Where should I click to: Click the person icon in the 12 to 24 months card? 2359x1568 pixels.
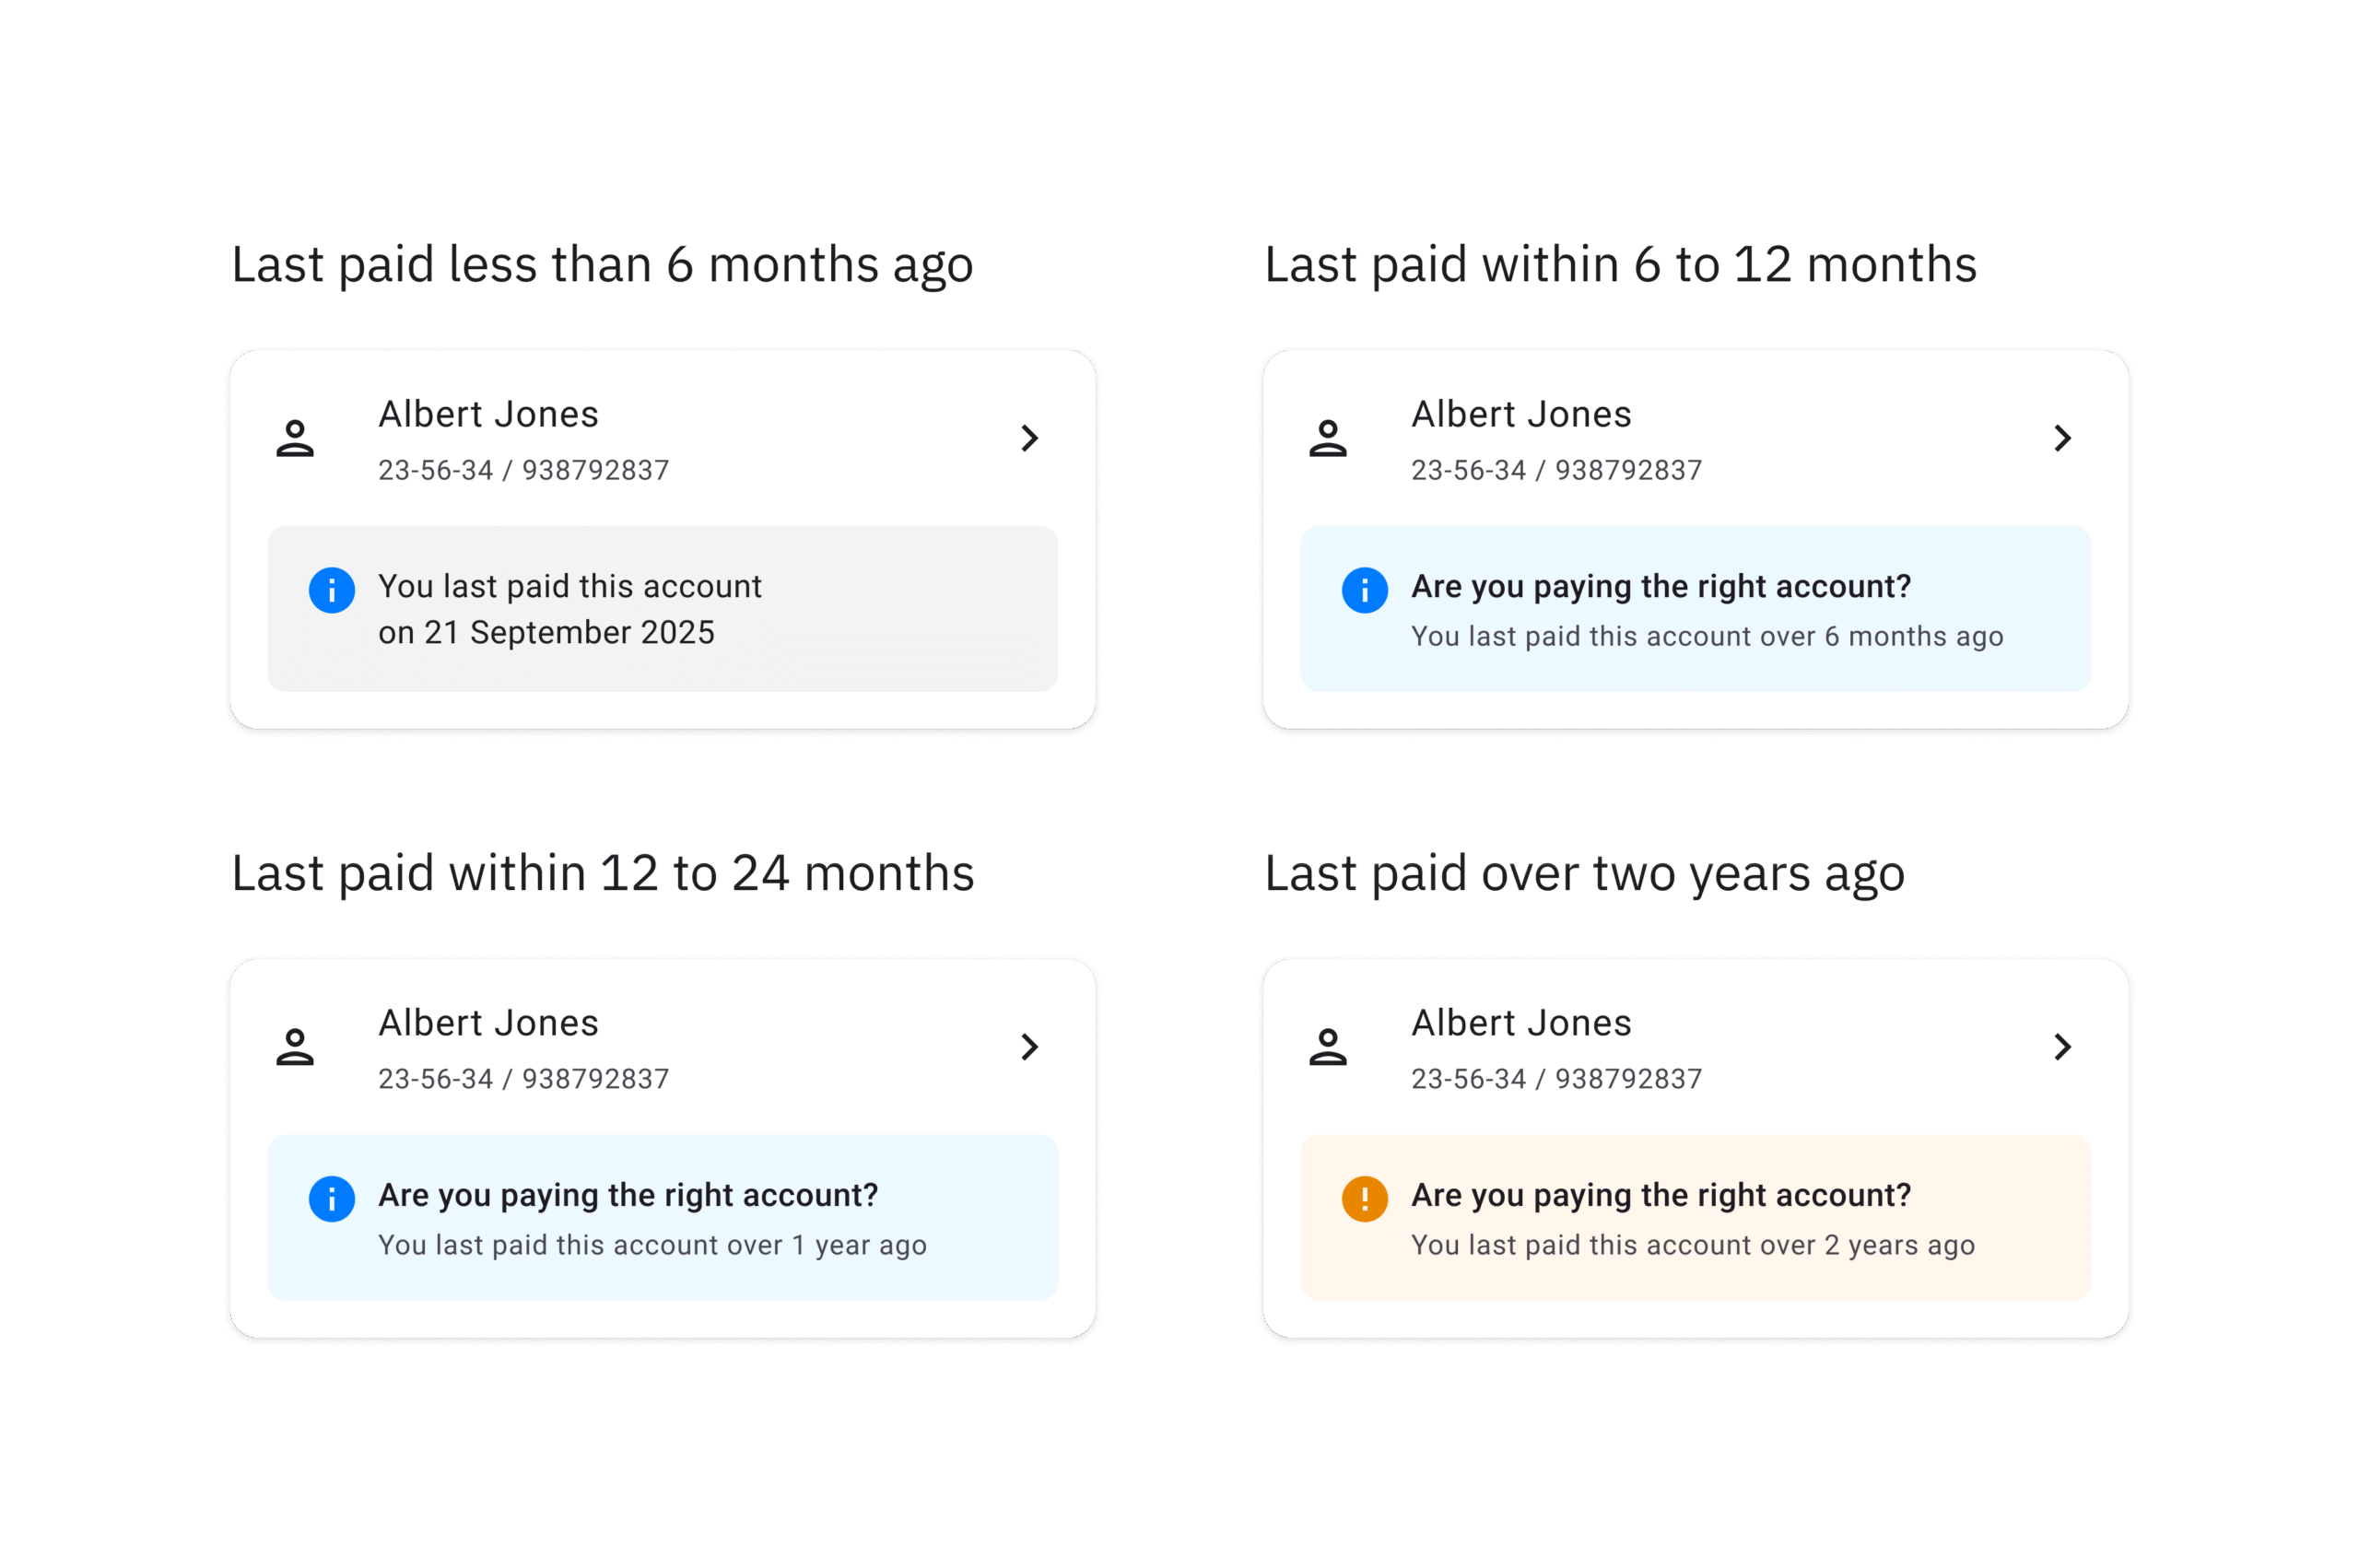coord(296,1047)
